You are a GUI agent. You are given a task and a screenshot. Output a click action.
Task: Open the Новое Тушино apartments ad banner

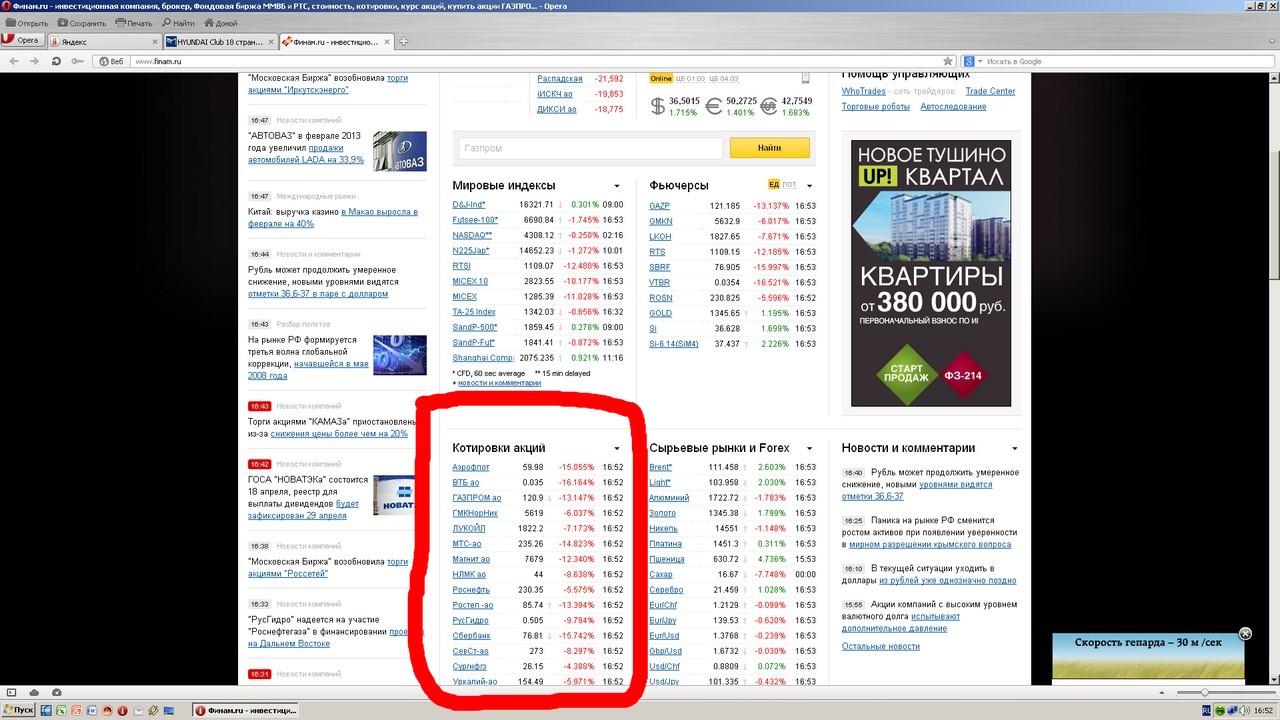(x=931, y=273)
